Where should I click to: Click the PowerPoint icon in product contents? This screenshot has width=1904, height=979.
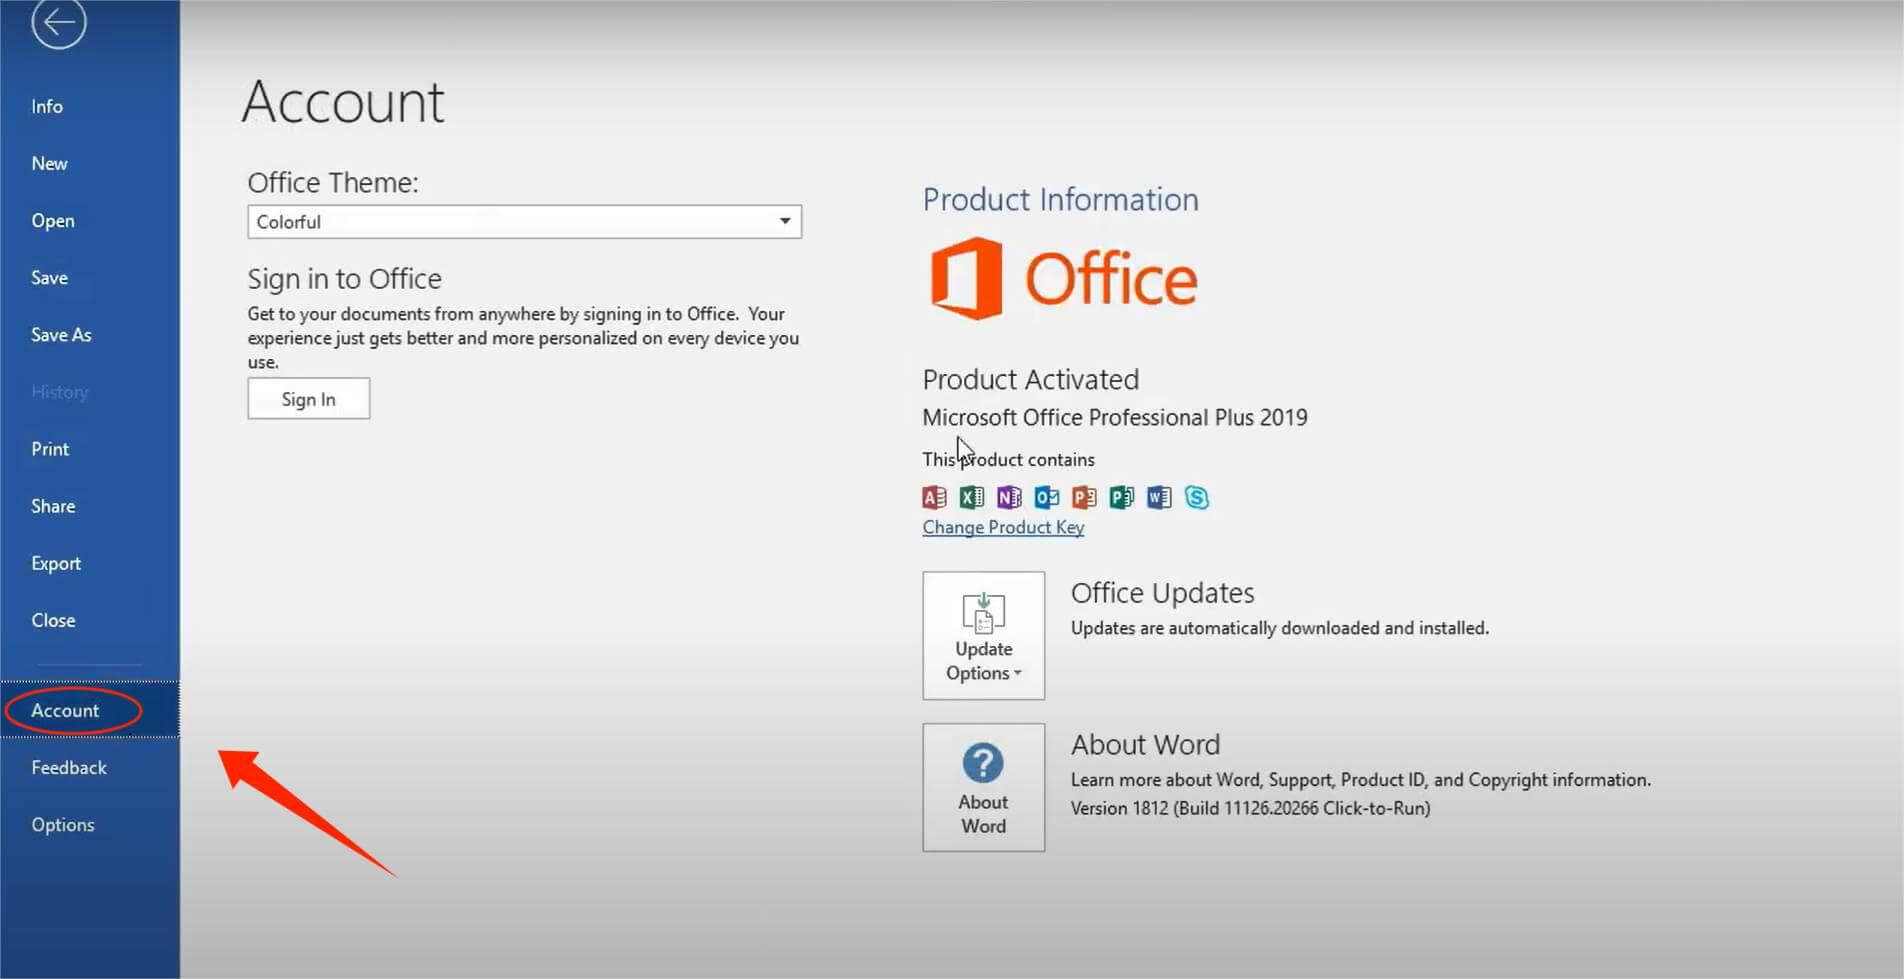pos(1082,497)
